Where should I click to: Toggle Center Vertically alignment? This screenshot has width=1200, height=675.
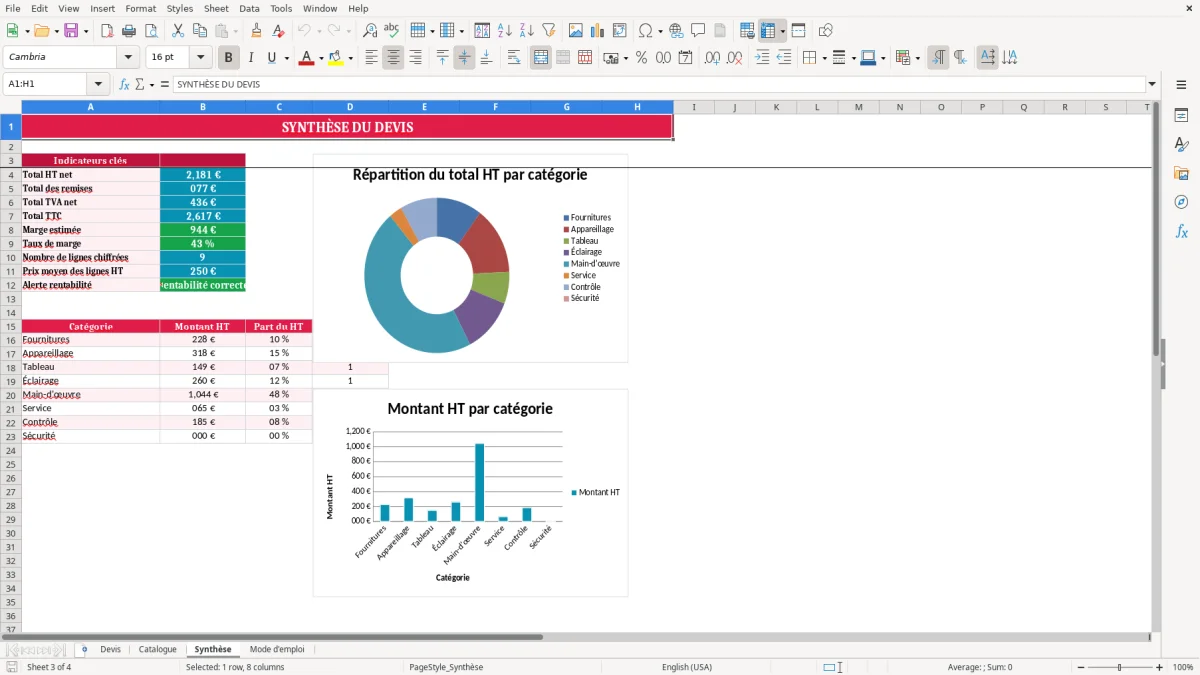[x=464, y=58]
